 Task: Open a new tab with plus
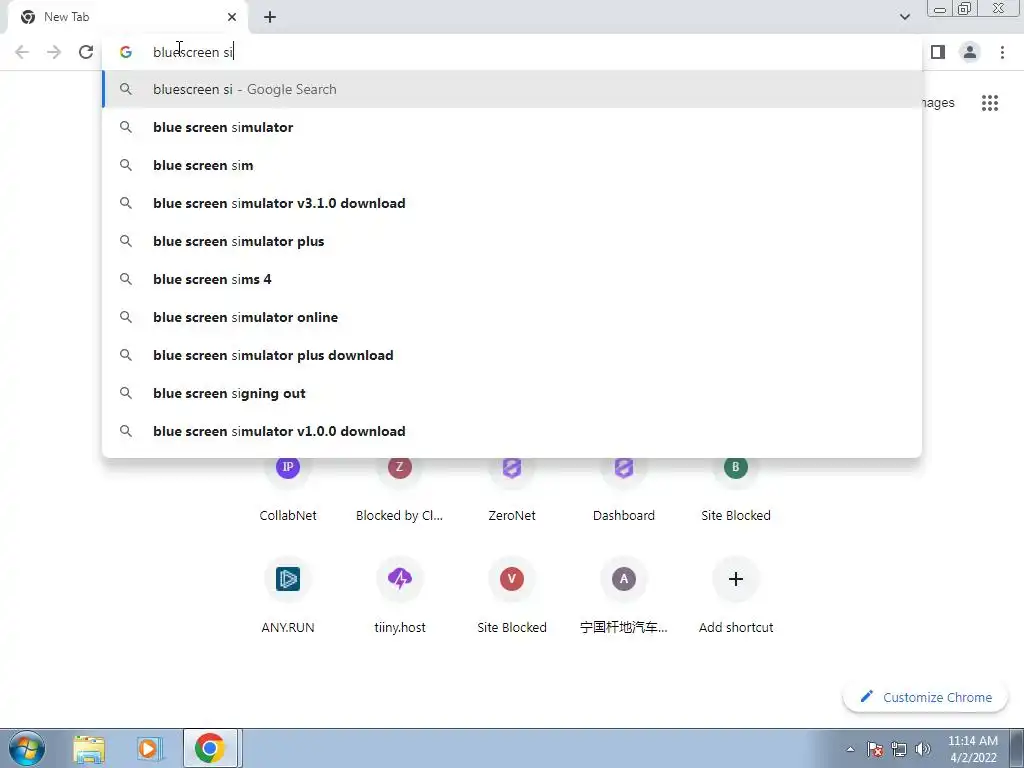coord(270,17)
